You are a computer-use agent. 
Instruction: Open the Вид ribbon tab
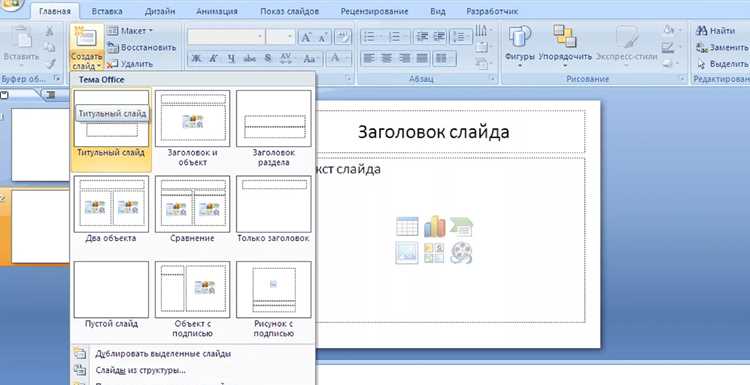438,11
